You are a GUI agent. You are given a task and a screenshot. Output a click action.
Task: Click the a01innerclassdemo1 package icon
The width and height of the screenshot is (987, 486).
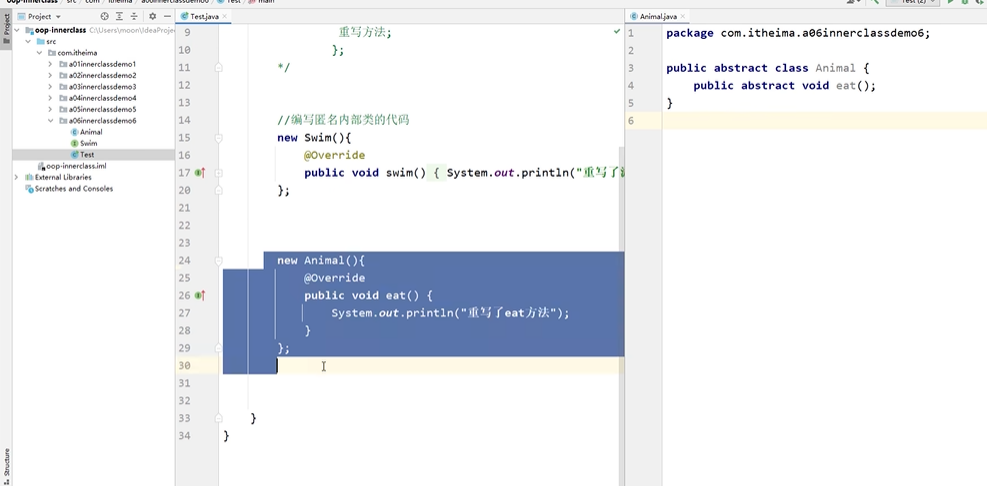63,64
